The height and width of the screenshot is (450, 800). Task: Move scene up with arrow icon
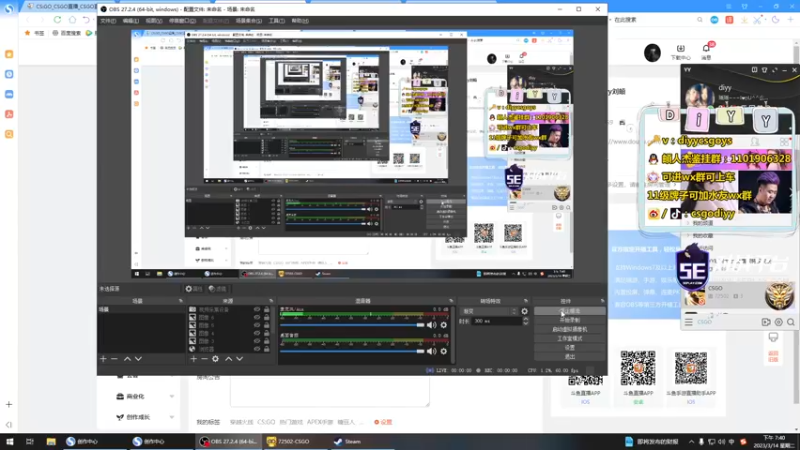pos(128,359)
